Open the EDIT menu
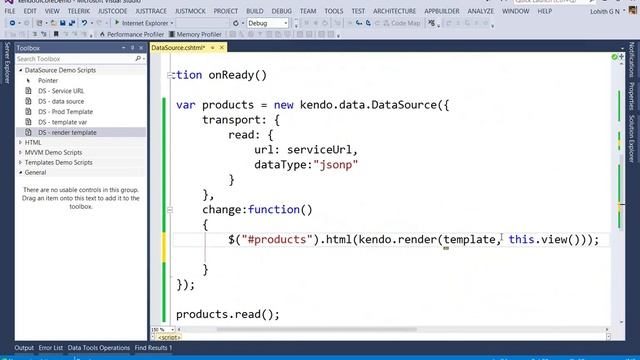This screenshot has width=640, height=360. (x=30, y=11)
